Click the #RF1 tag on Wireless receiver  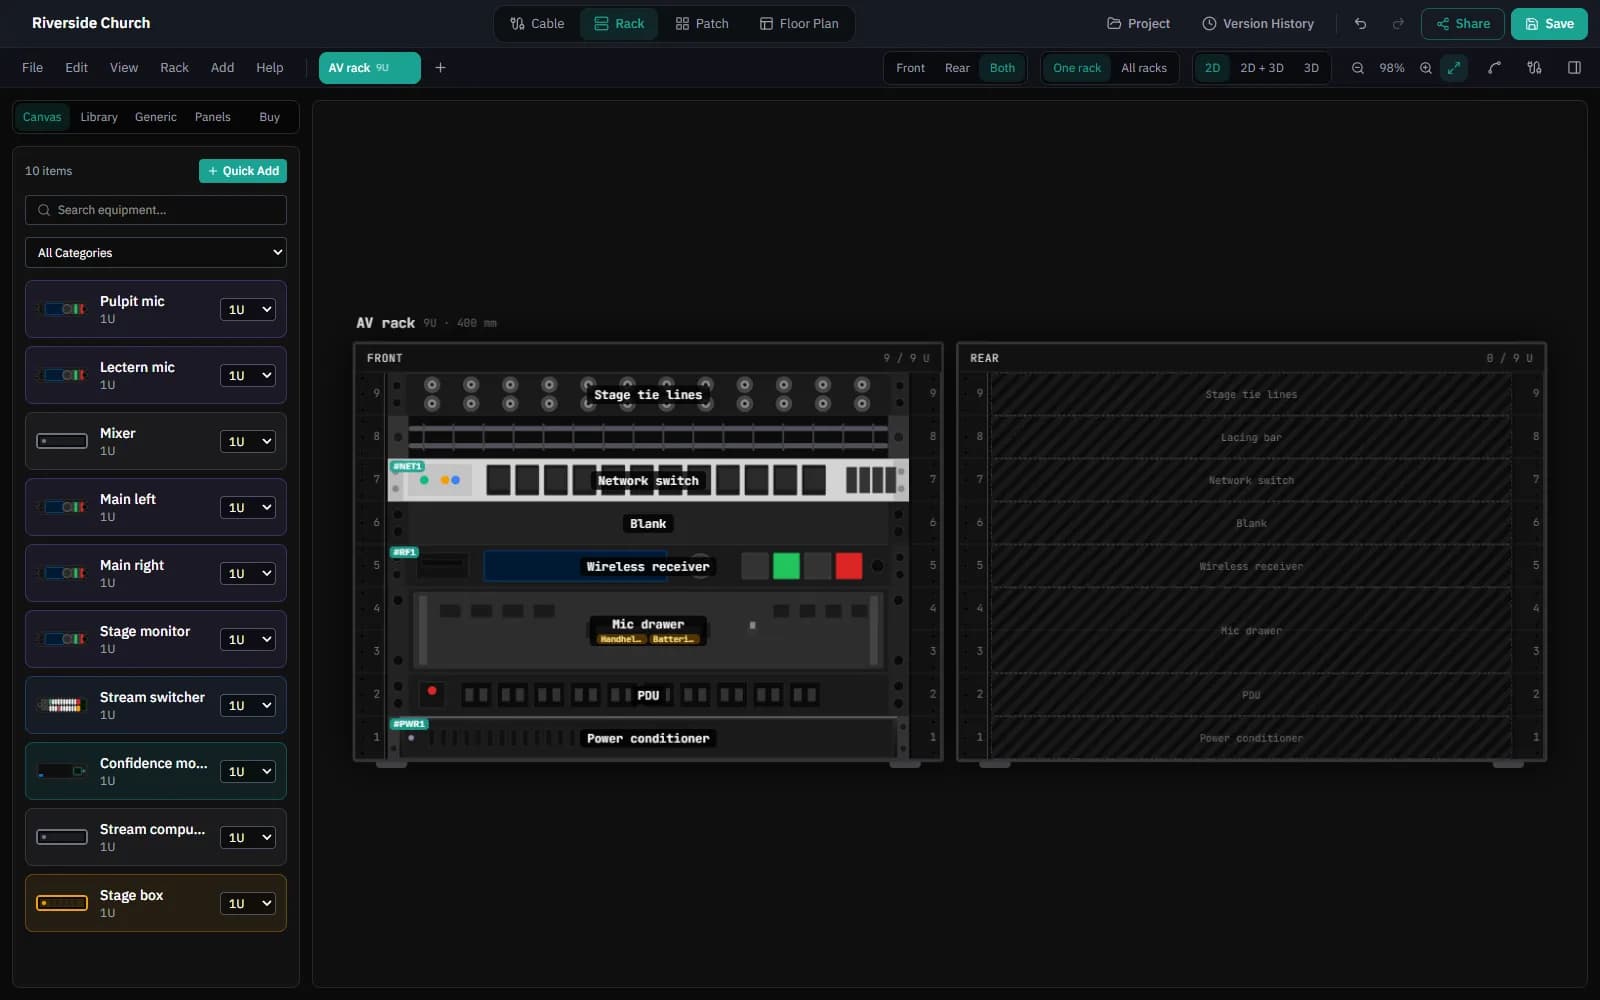pyautogui.click(x=404, y=552)
